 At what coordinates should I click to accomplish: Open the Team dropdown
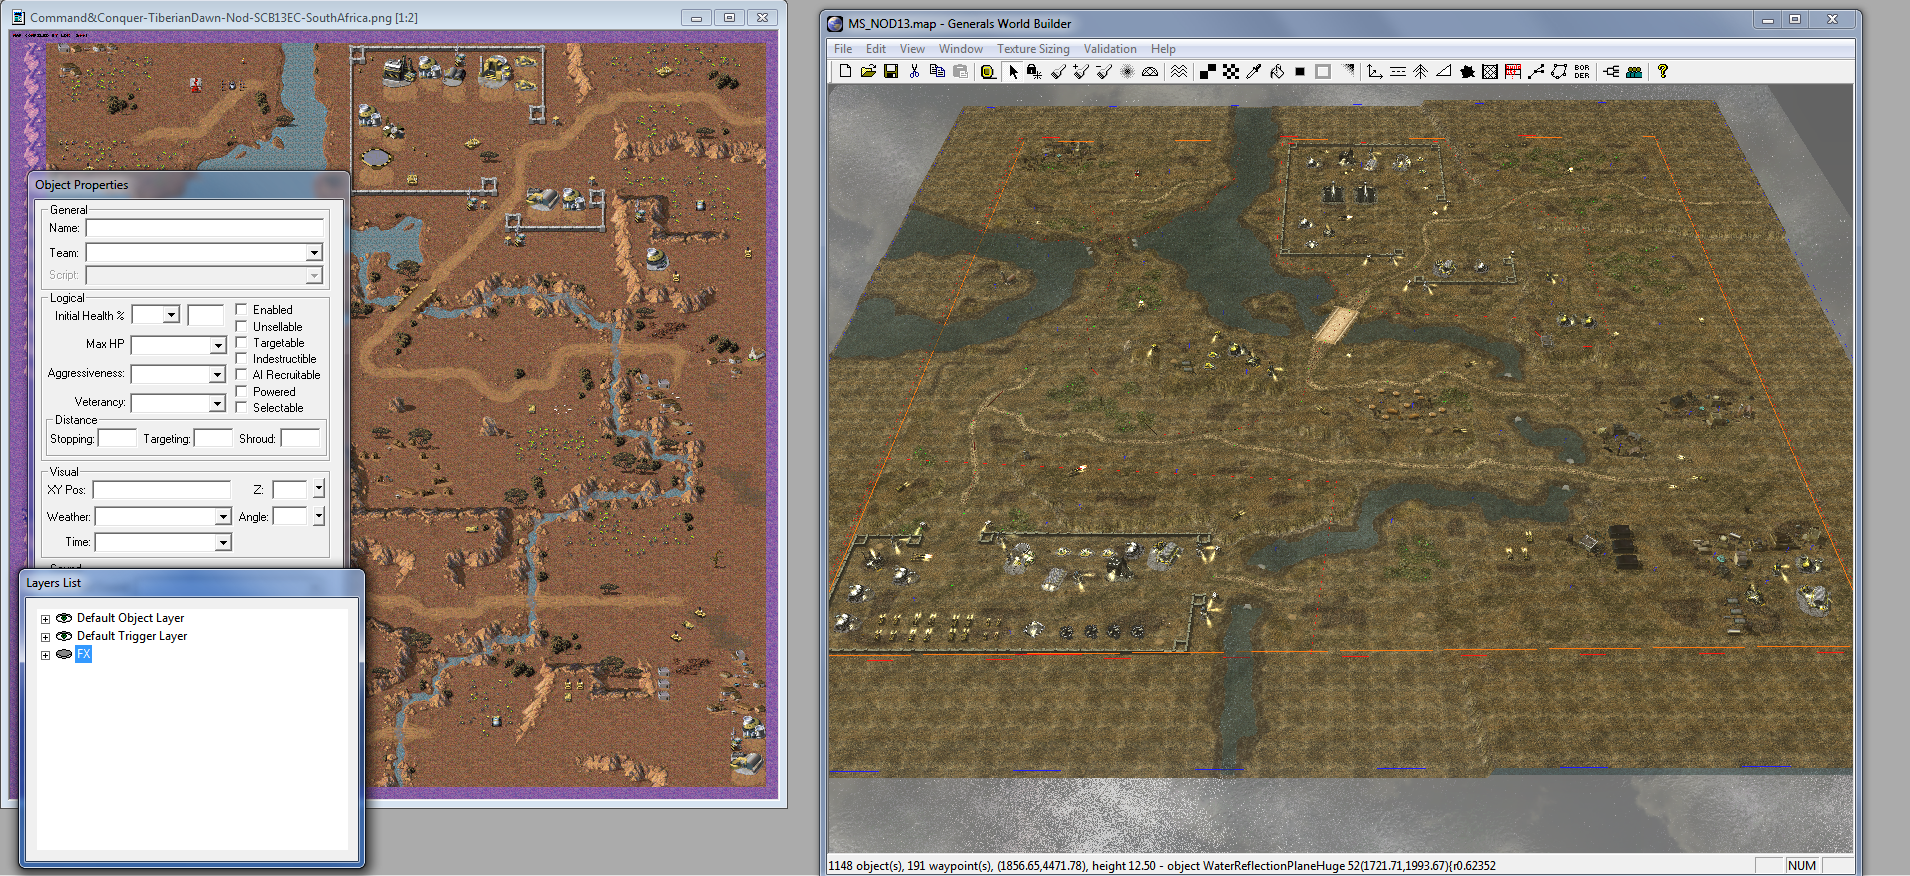314,253
